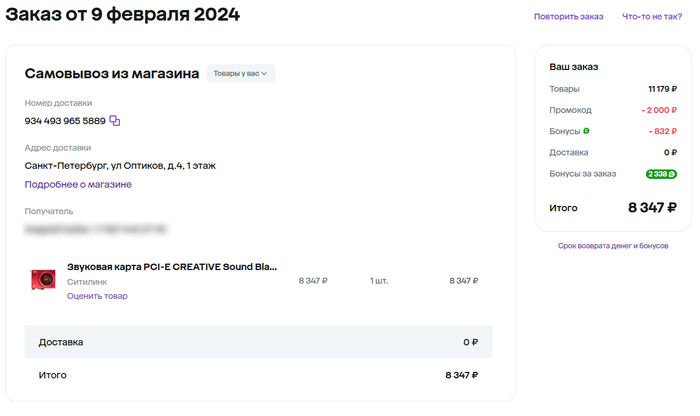Click the green 2 338 bonus badge
Image resolution: width=700 pixels, height=416 pixels.
660,174
